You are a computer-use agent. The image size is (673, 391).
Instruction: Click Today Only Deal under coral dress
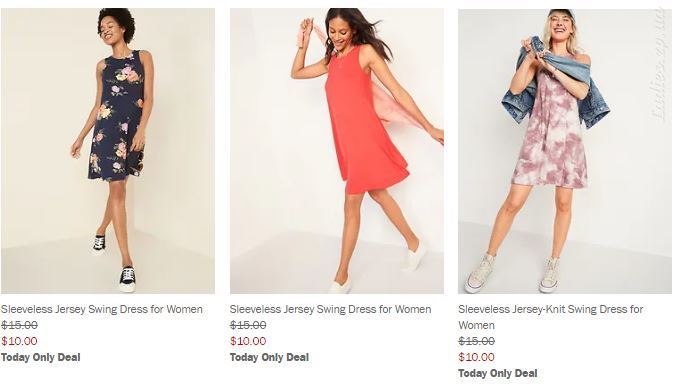pyautogui.click(x=270, y=357)
